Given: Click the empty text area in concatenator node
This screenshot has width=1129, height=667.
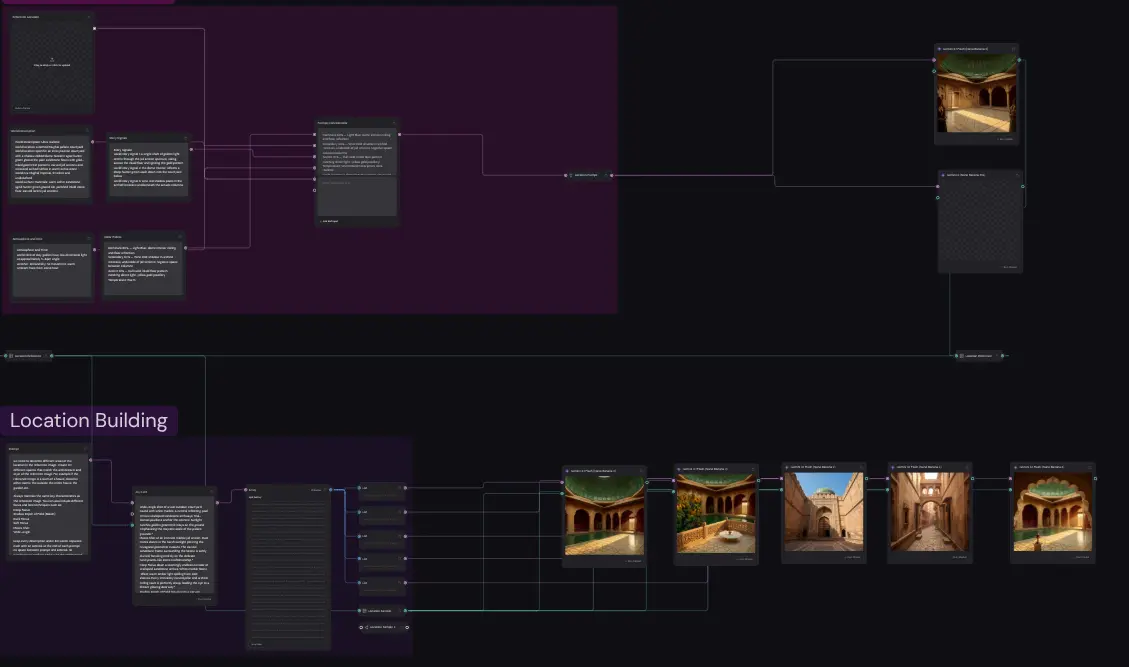Looking at the screenshot, I should [x=357, y=196].
